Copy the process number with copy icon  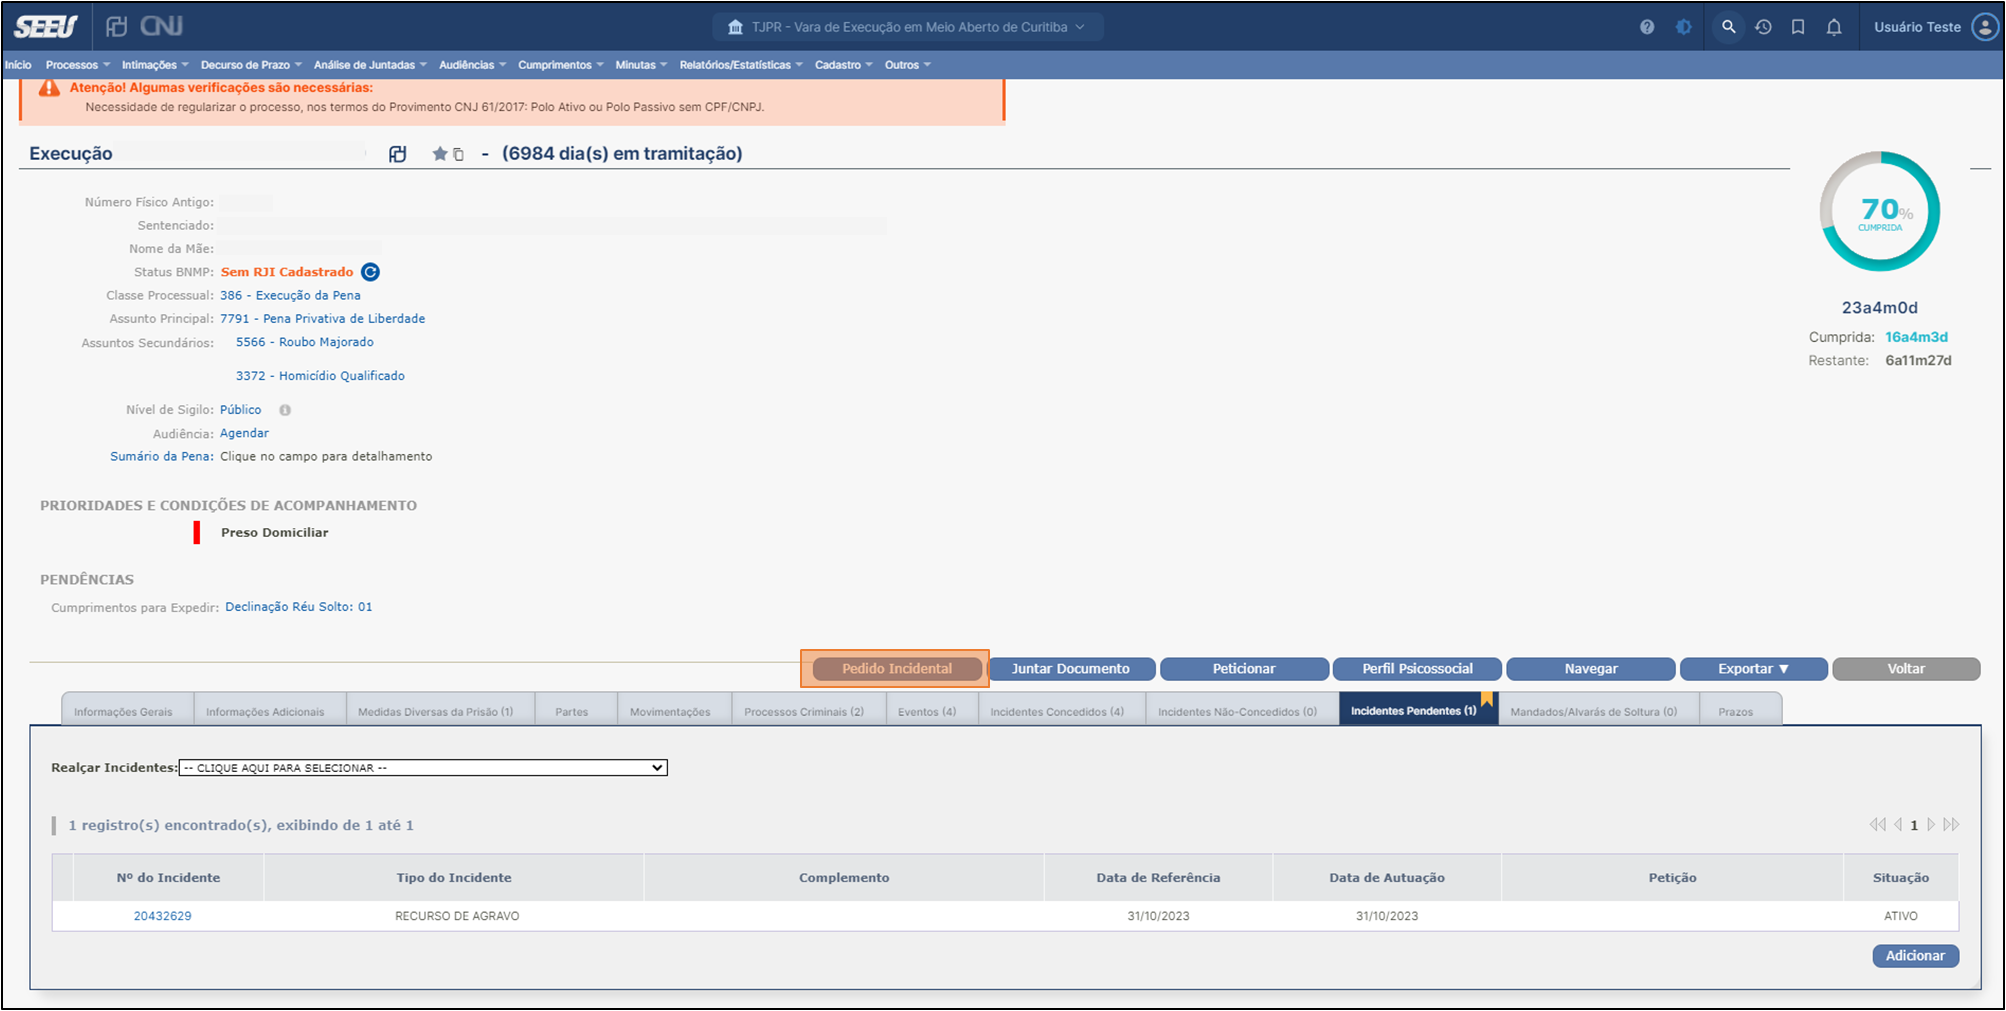pyautogui.click(x=459, y=155)
